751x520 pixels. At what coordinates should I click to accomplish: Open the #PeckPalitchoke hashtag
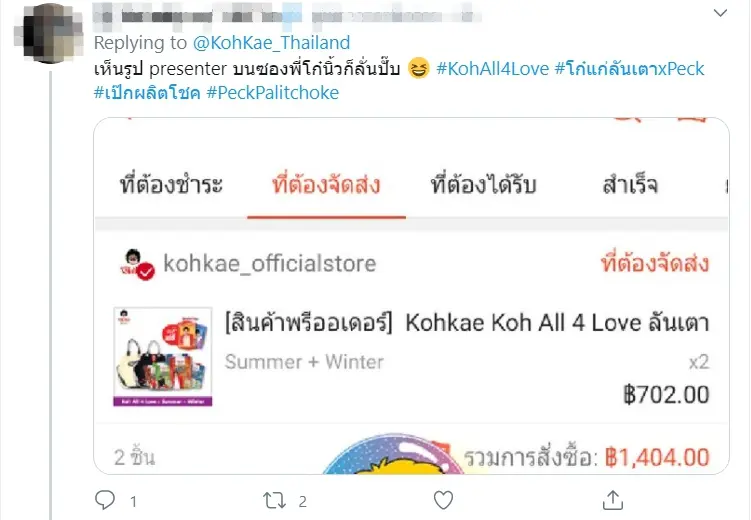point(273,92)
